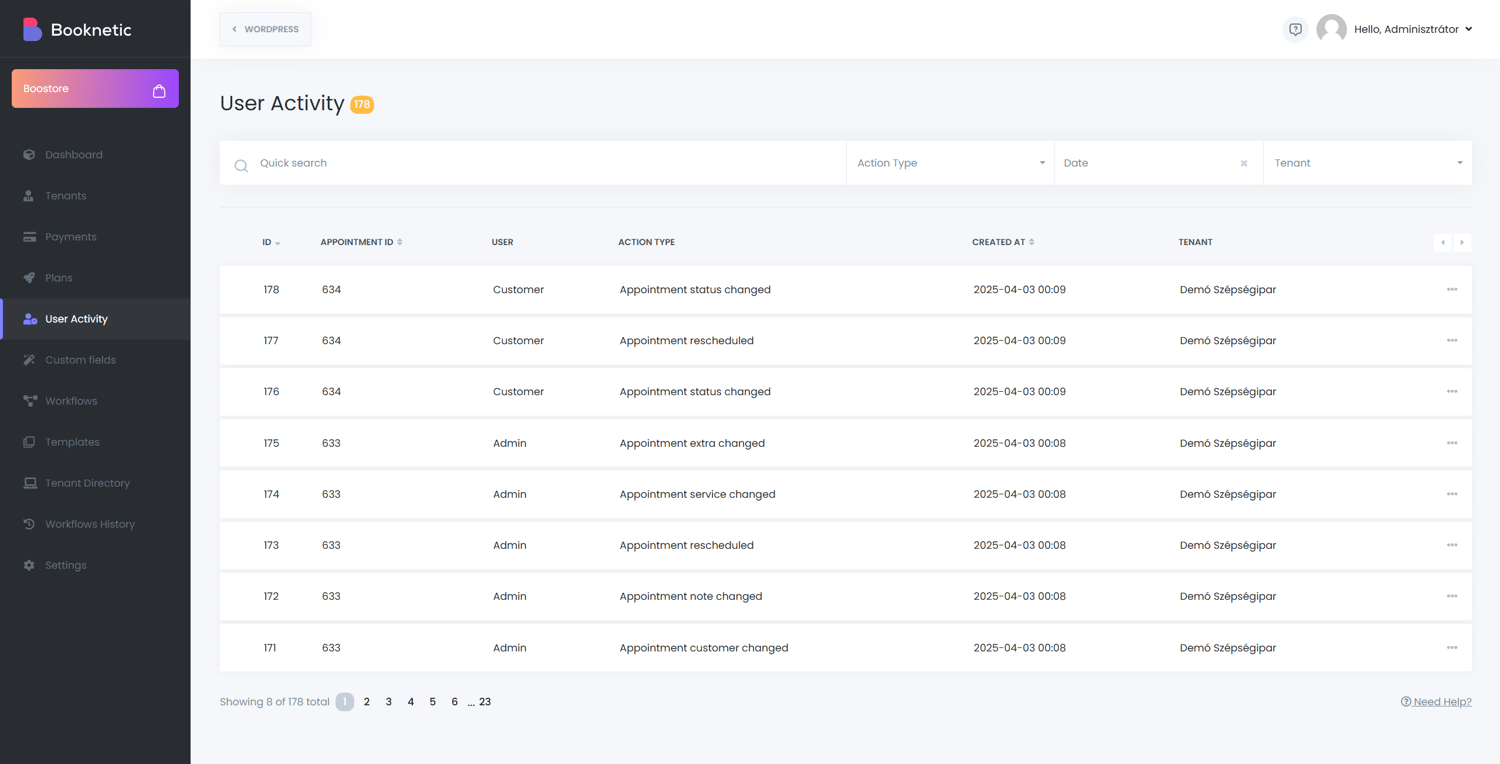Open the Boostore shopping bag icon
This screenshot has height=764, width=1500.
click(159, 90)
